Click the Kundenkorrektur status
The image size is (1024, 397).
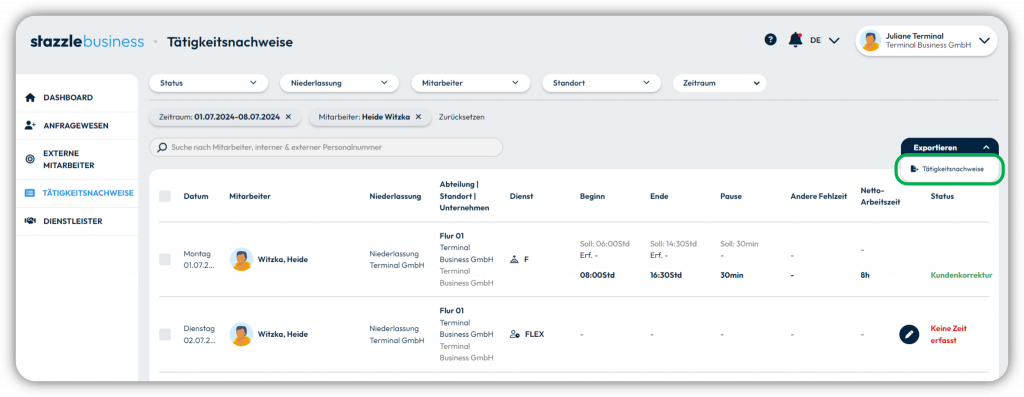961,275
